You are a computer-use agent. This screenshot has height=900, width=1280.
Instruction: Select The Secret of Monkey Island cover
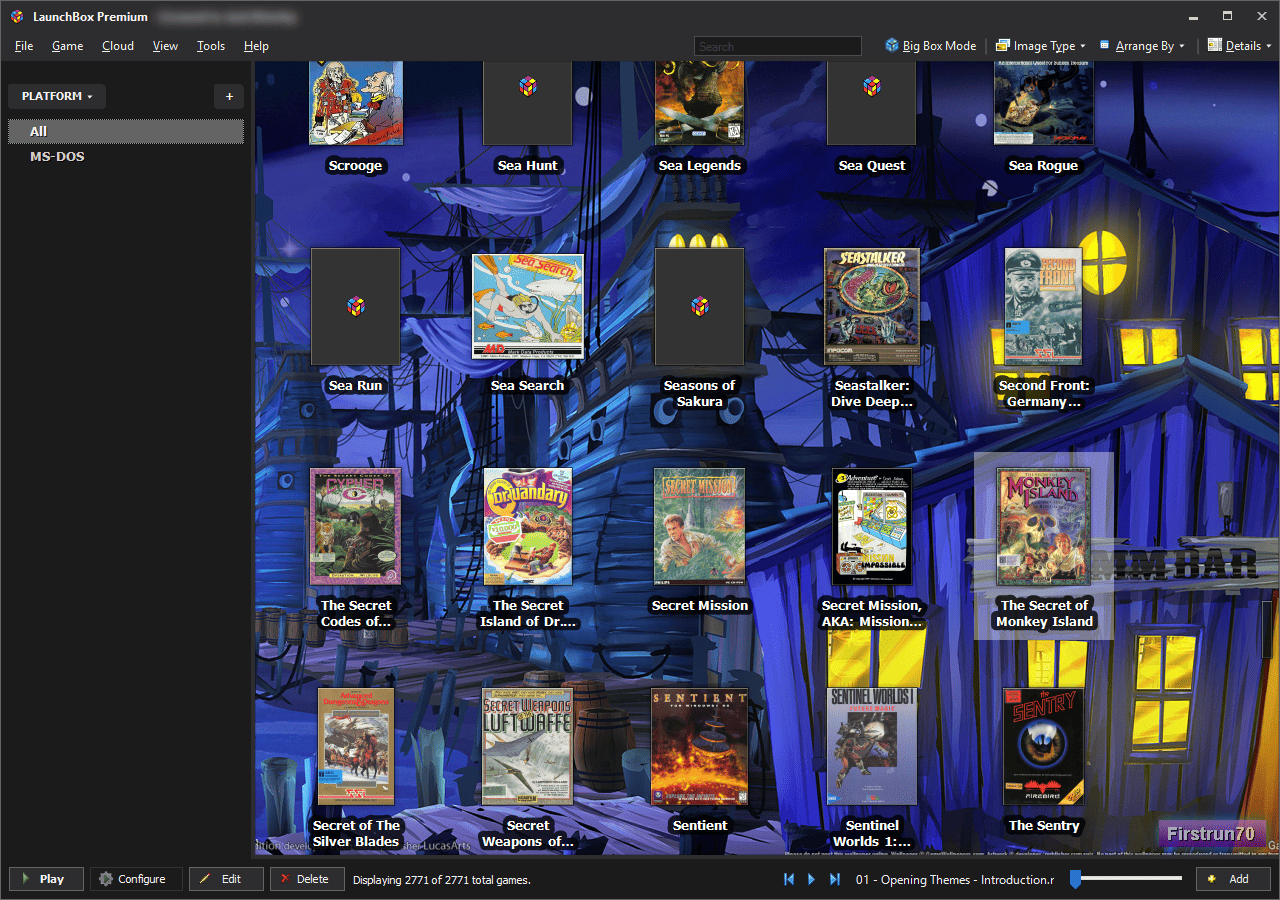pyautogui.click(x=1044, y=526)
